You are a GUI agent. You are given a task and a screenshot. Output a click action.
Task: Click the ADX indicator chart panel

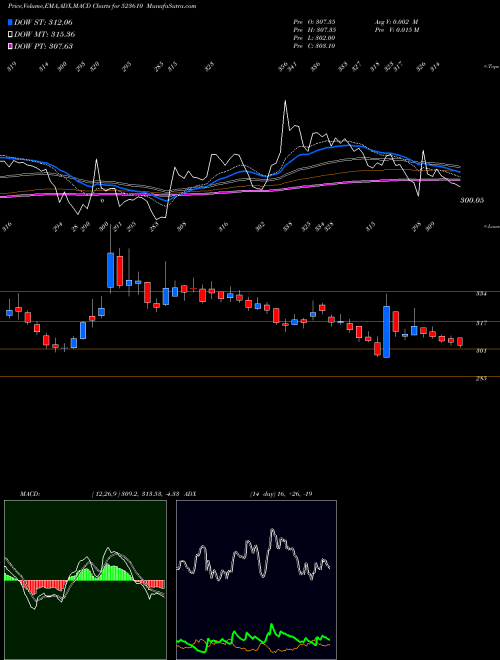click(x=256, y=580)
